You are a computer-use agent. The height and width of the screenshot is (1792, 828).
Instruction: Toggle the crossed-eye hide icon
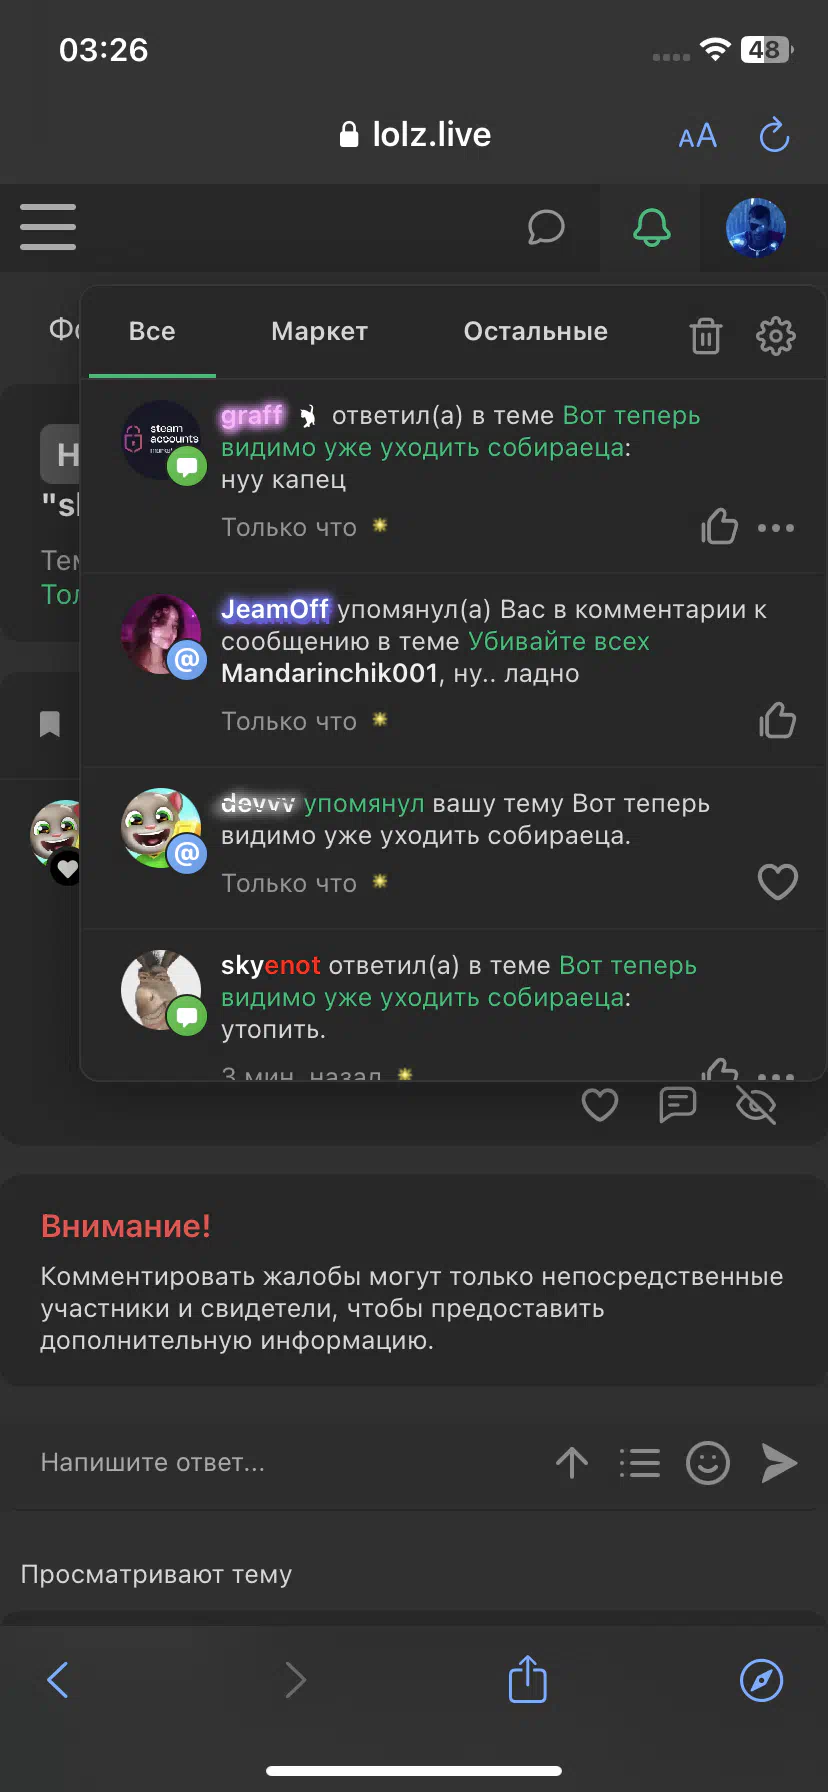756,1105
